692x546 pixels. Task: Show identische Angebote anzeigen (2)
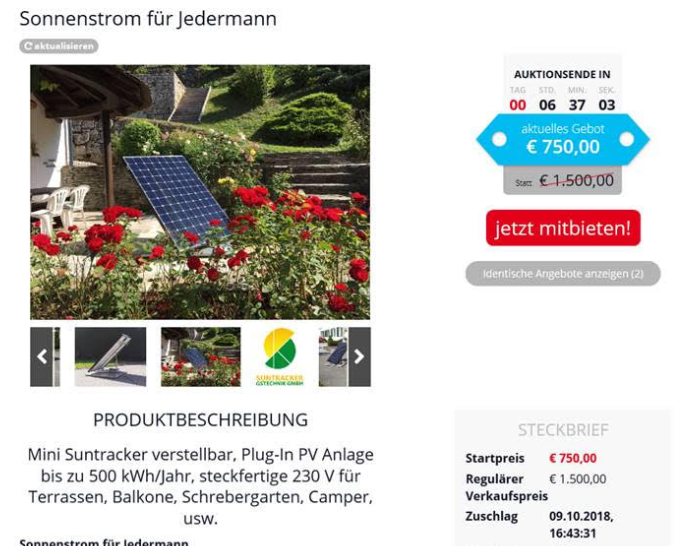point(563,274)
